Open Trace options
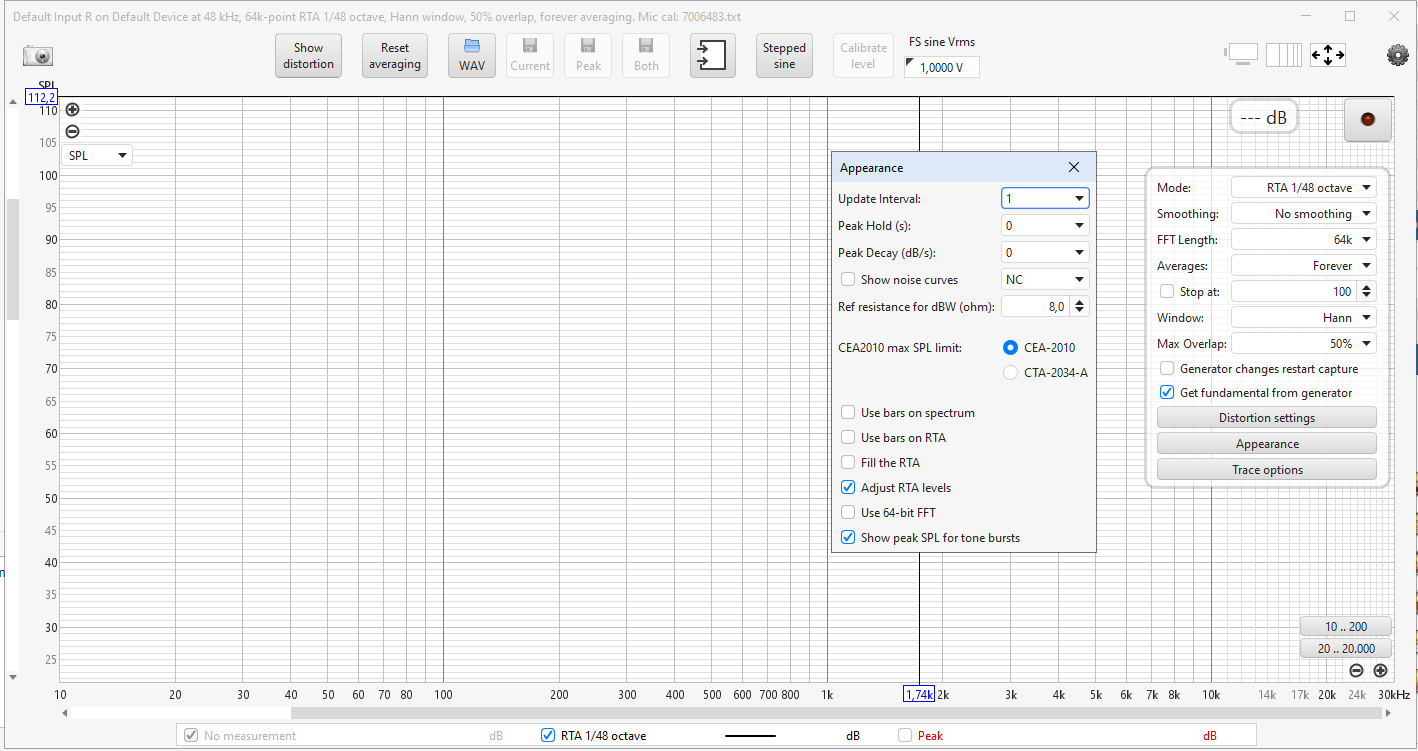The width and height of the screenshot is (1418, 751). click(1267, 470)
